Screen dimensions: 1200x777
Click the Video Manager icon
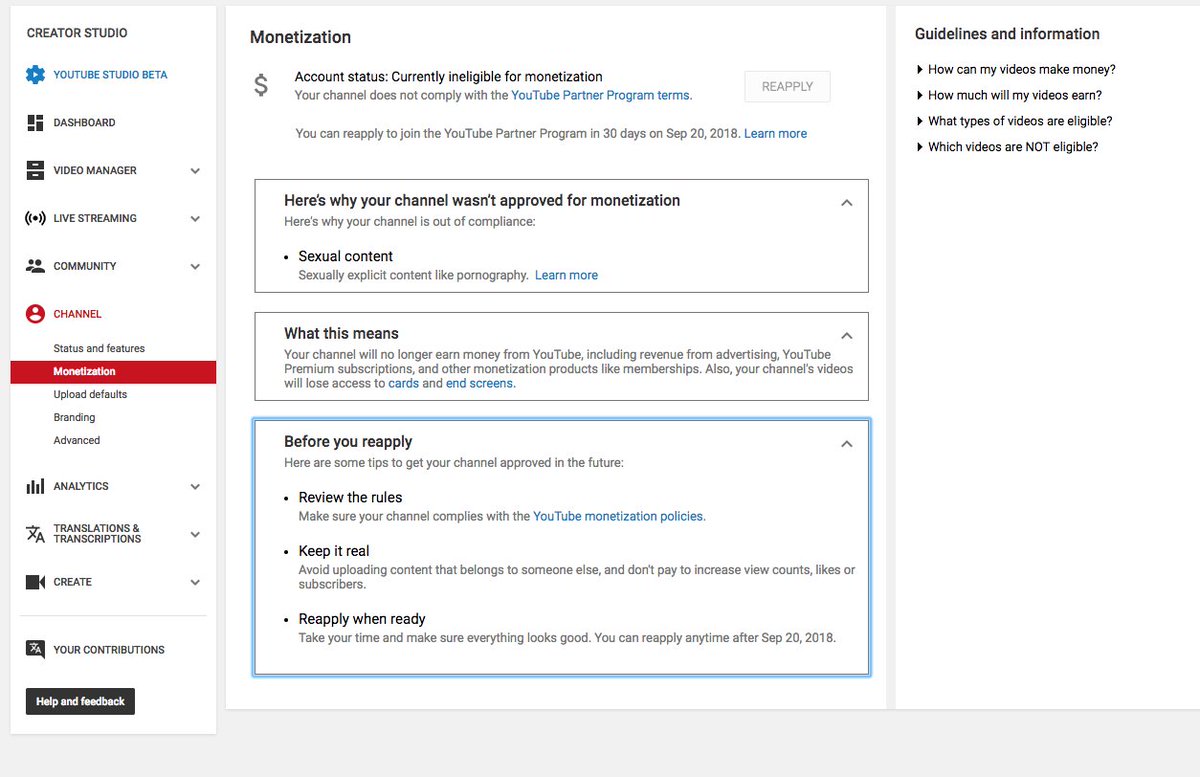(35, 170)
